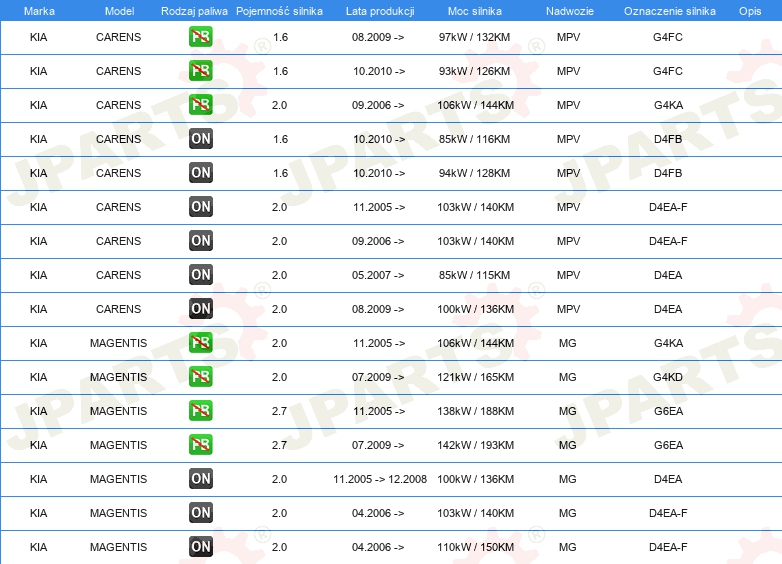The width and height of the screenshot is (782, 564).
Task: Click engine code D4FB in the 94kW row
Action: [668, 173]
